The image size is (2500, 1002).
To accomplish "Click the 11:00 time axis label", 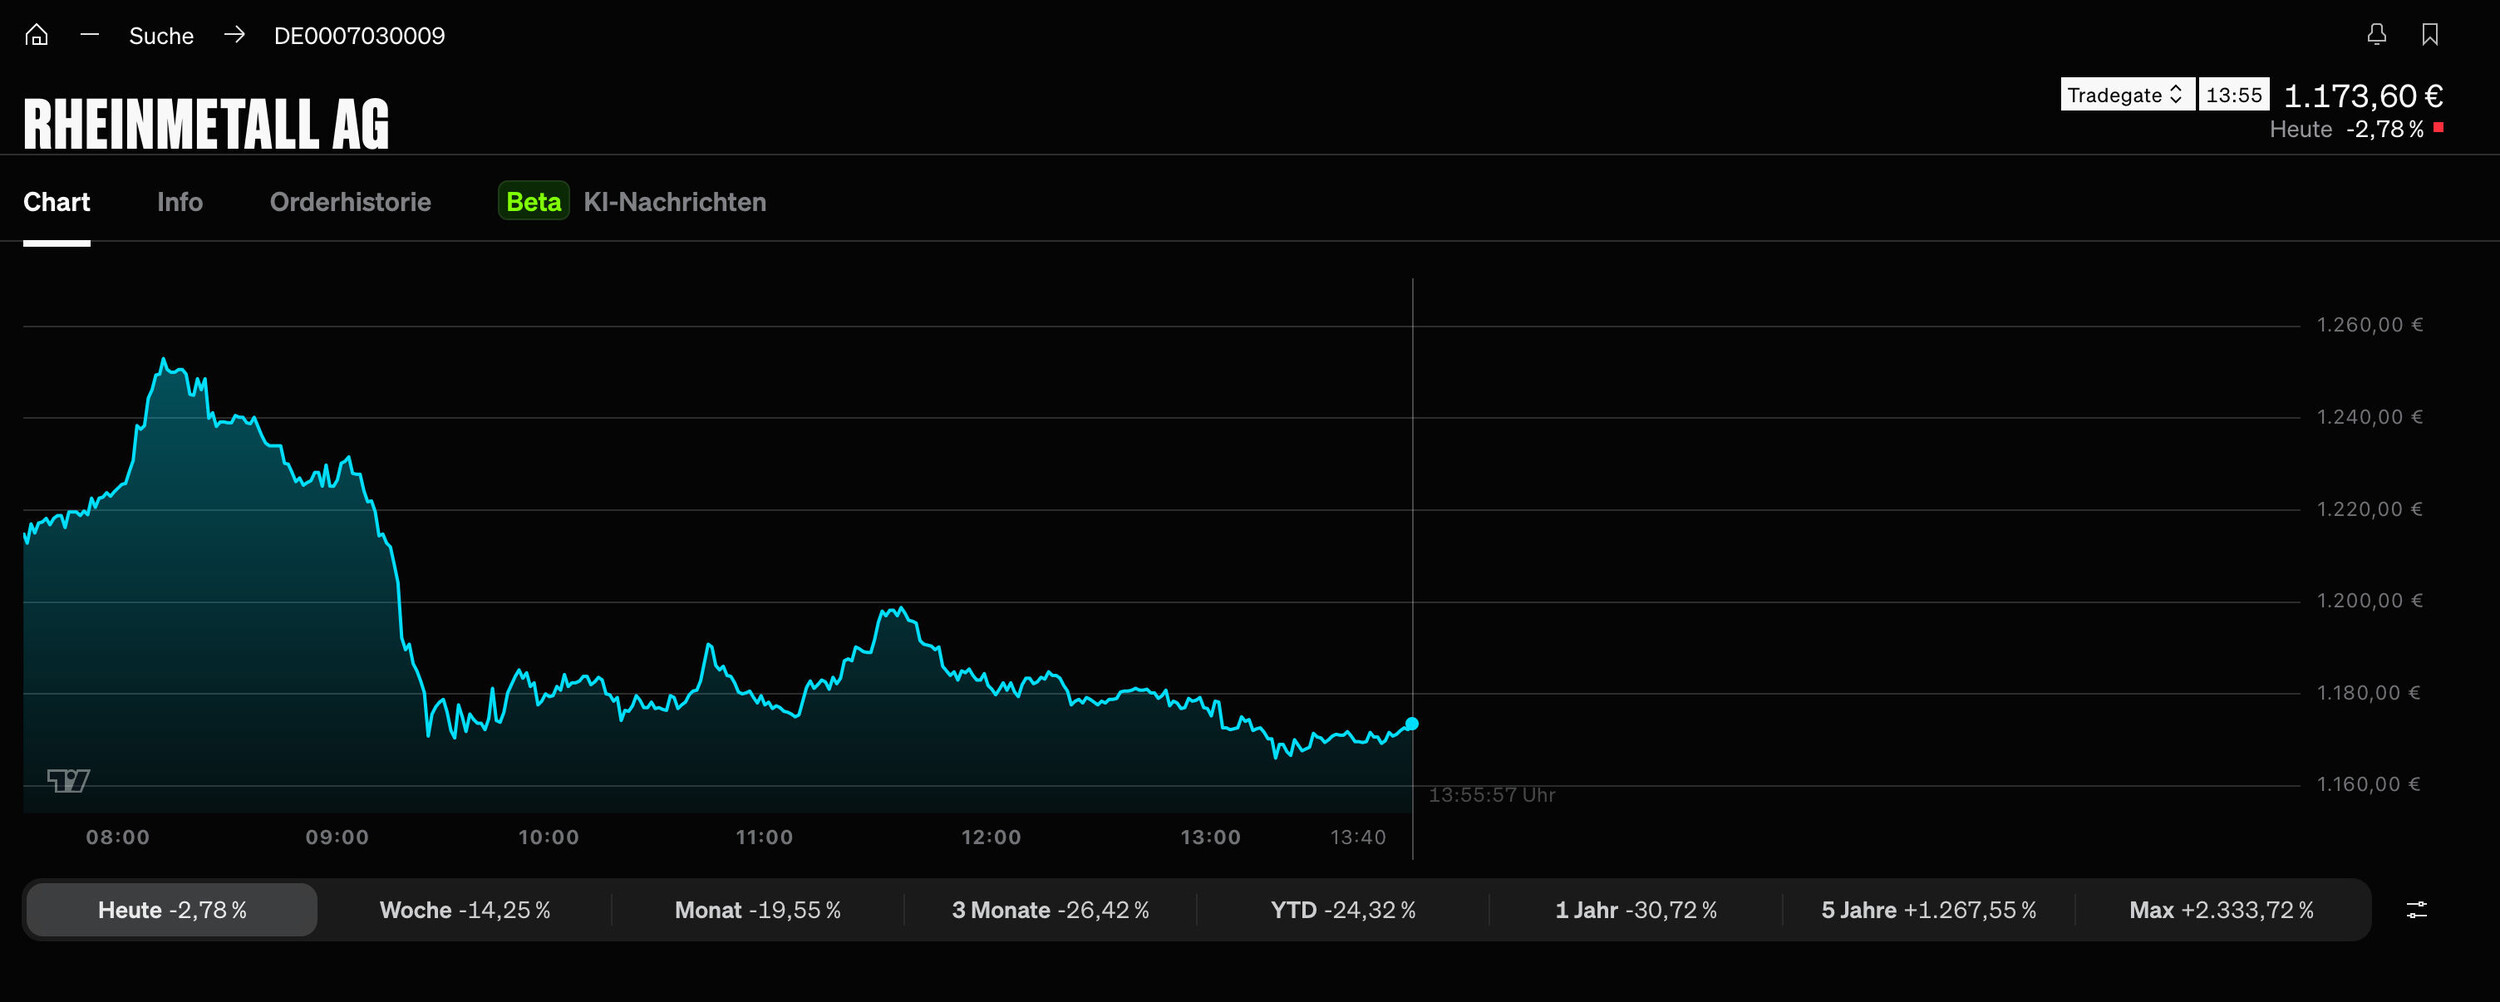I will click(764, 837).
